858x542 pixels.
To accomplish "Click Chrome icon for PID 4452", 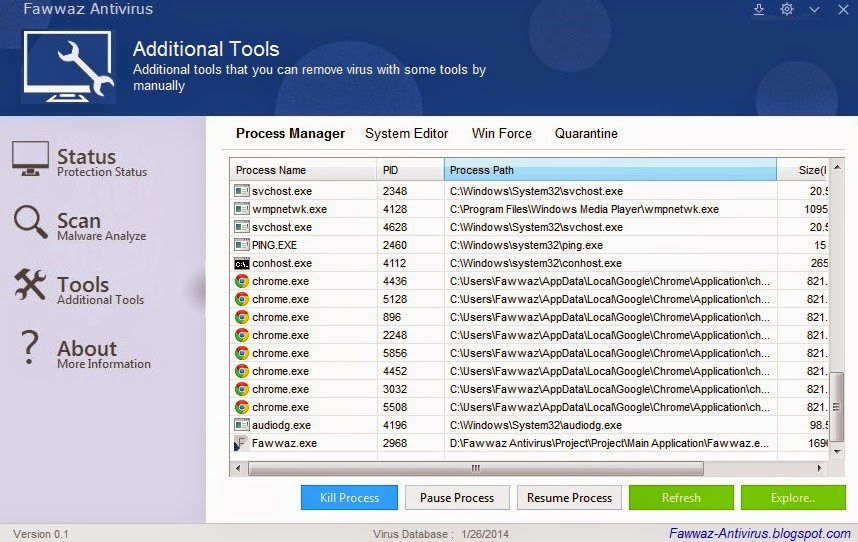I will (x=242, y=371).
